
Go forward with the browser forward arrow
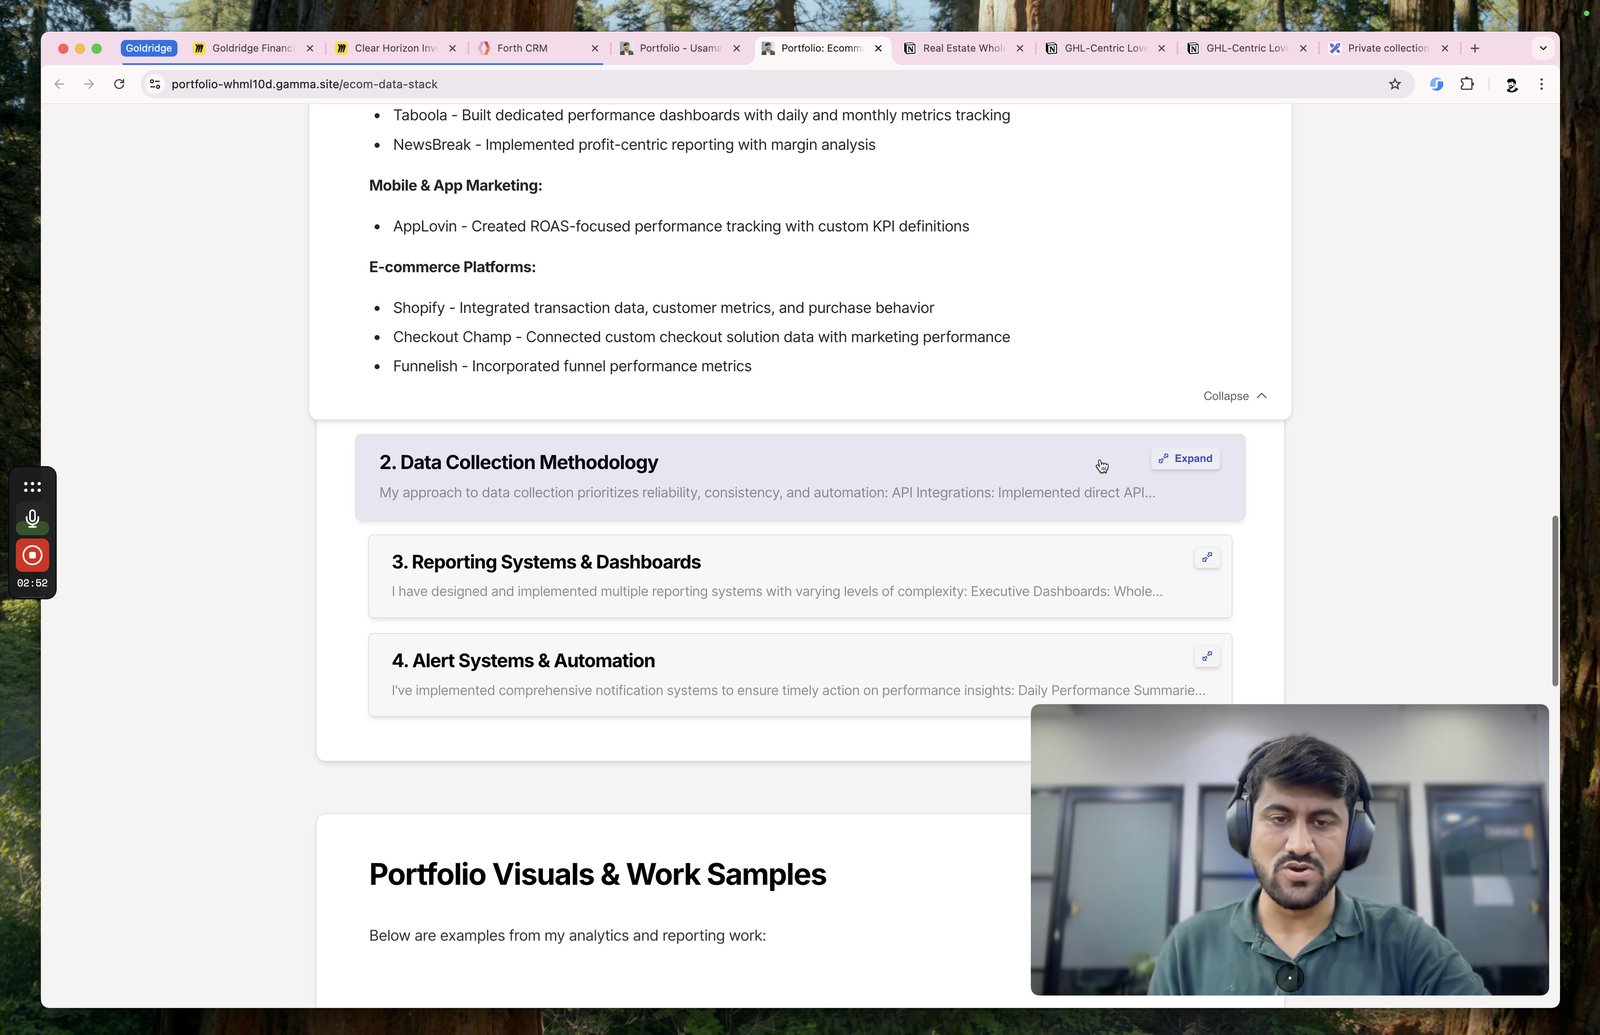click(89, 84)
